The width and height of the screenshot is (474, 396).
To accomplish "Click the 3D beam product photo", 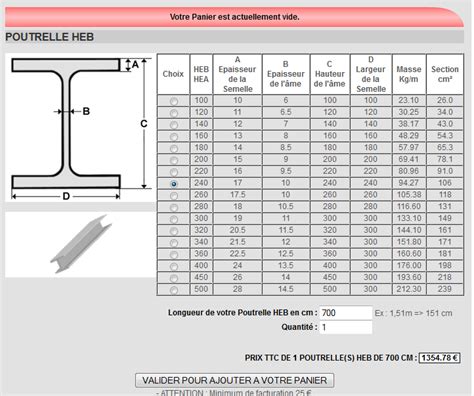I will coord(80,244).
